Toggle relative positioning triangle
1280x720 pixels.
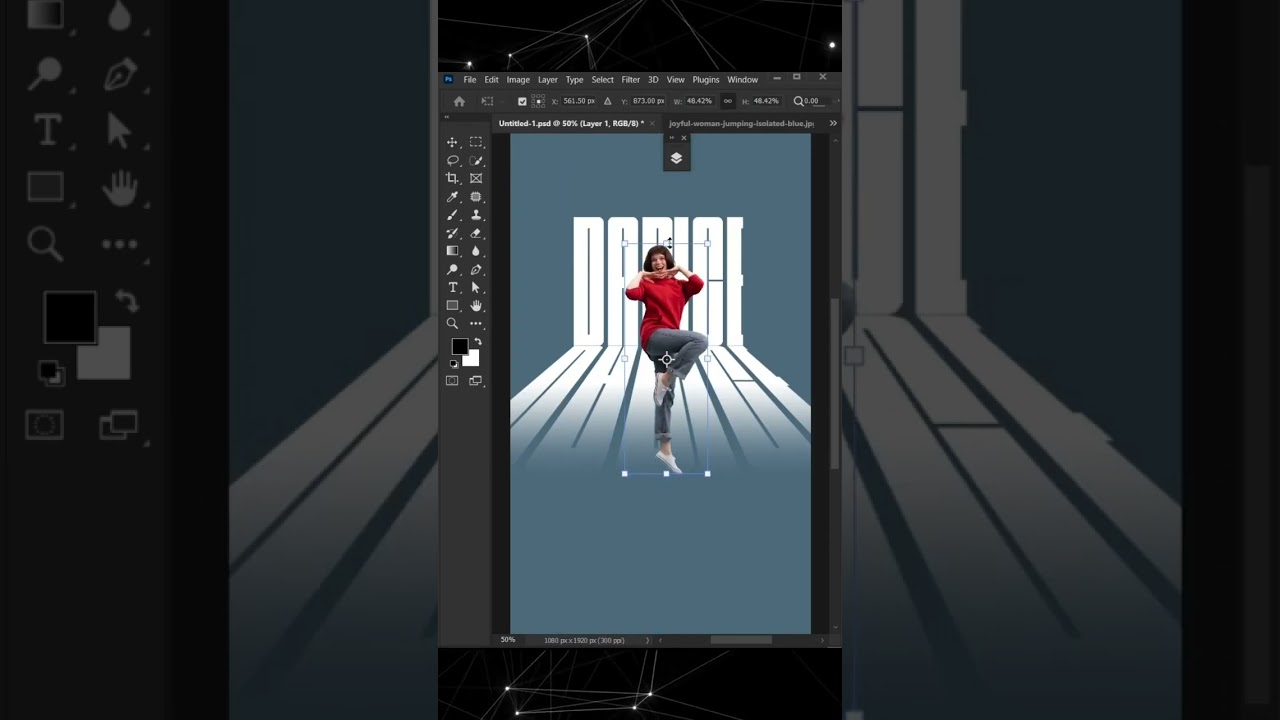pos(607,101)
